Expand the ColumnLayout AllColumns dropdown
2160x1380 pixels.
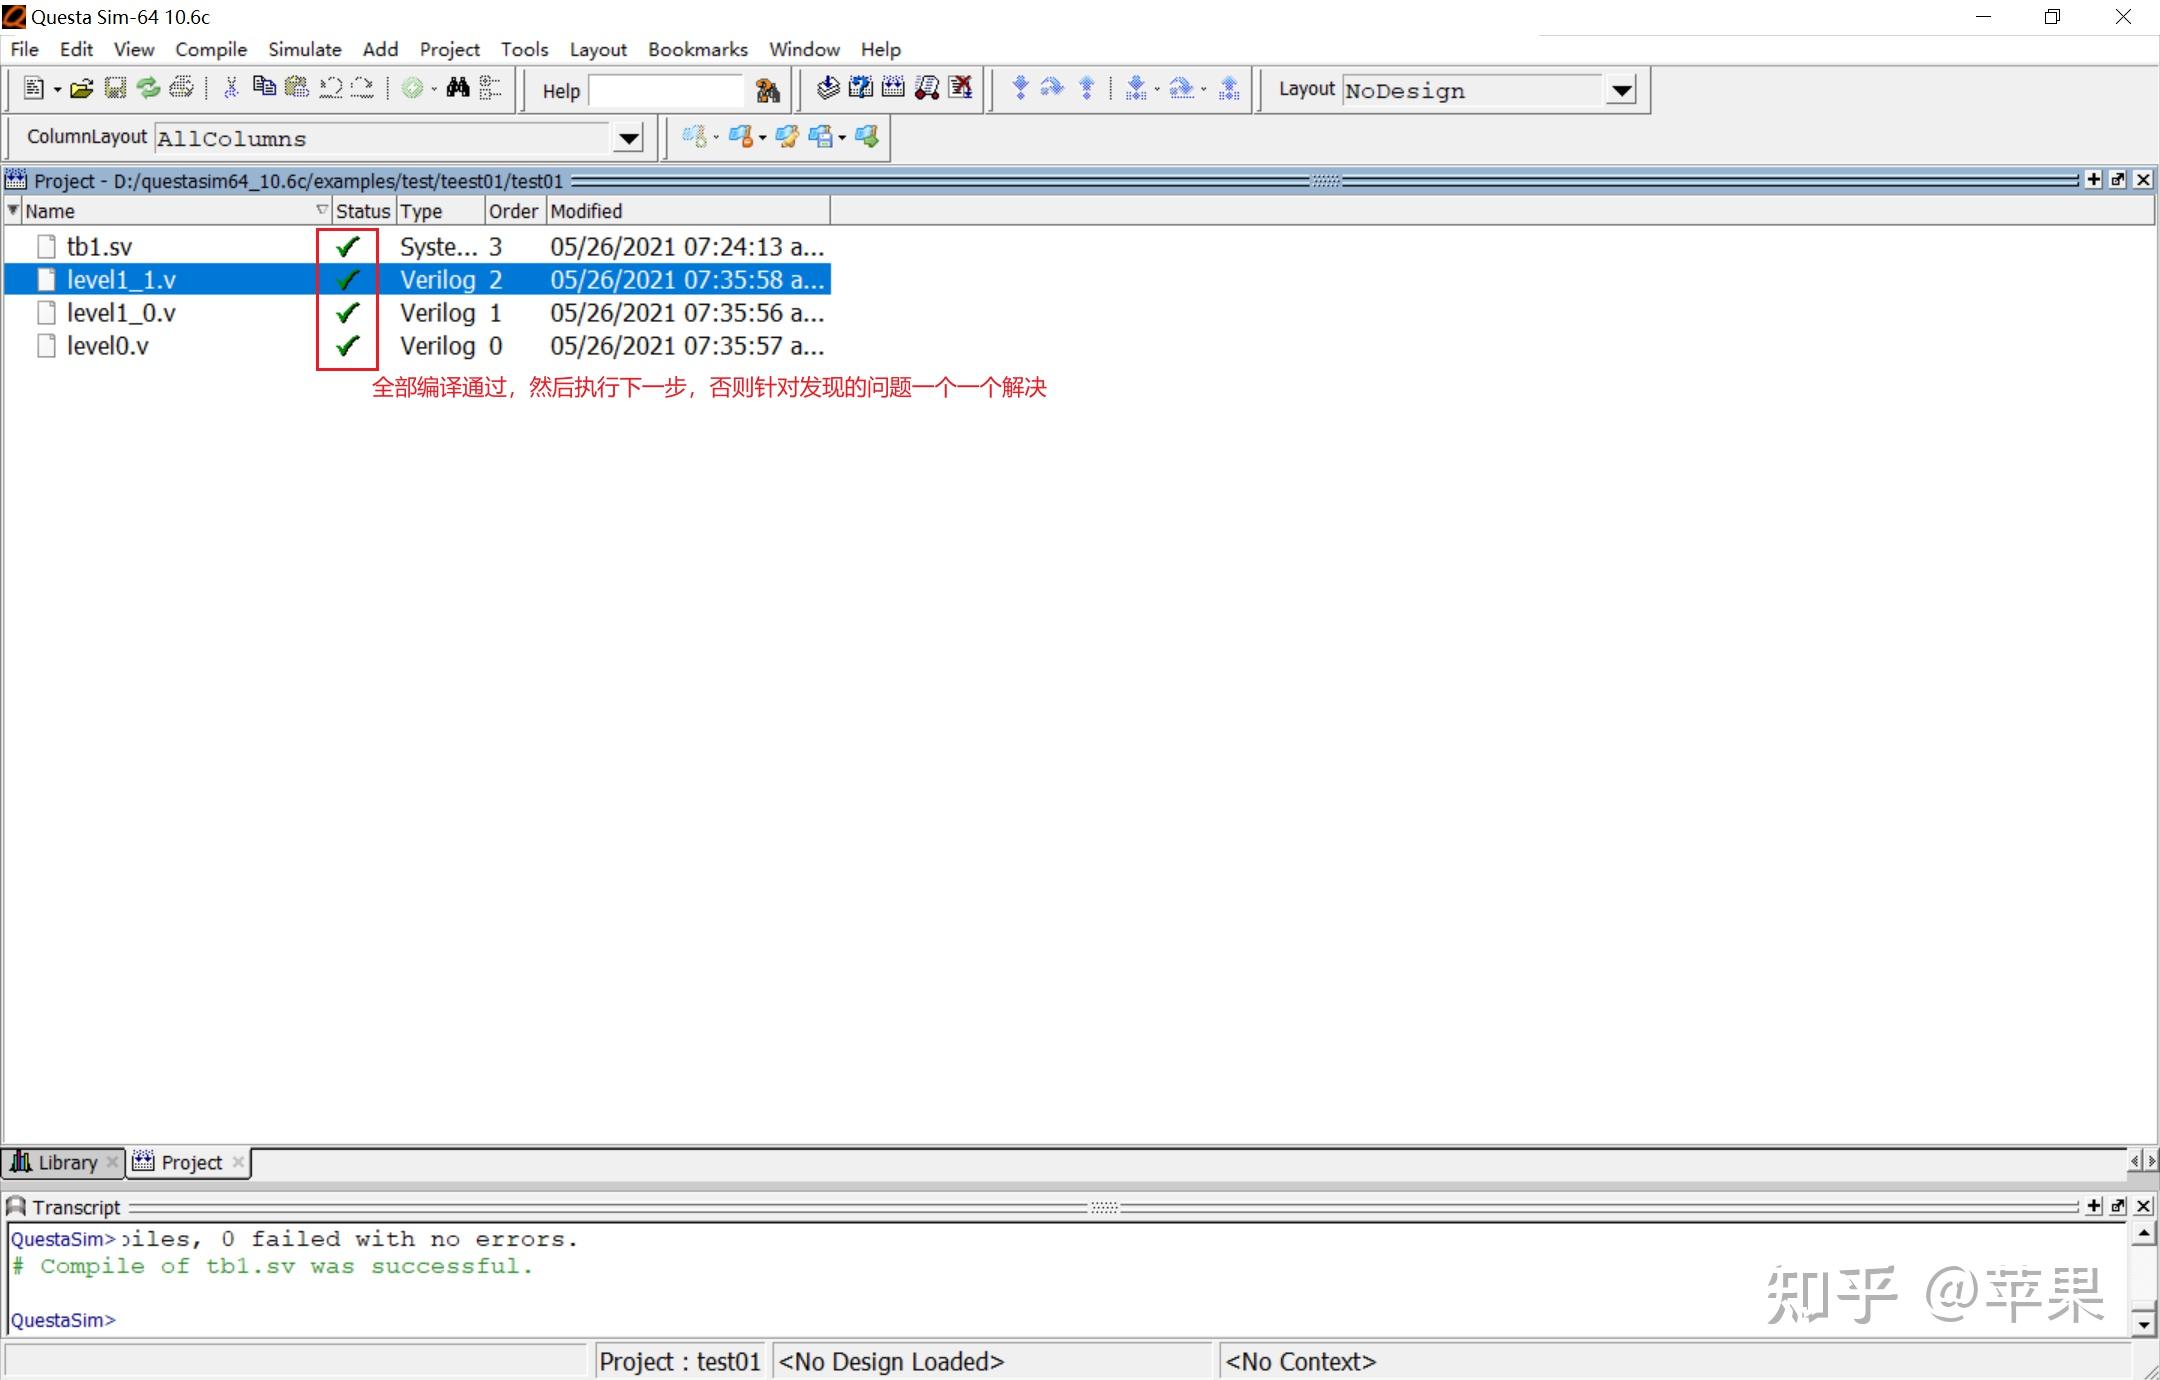coord(628,138)
